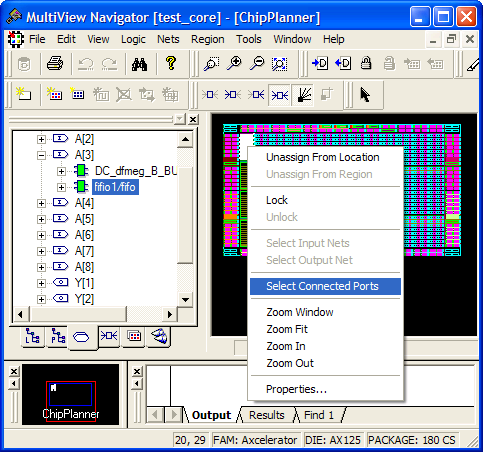Select the fifio1/fifo tree item
Image resolution: width=483 pixels, height=452 pixels.
(x=115, y=187)
